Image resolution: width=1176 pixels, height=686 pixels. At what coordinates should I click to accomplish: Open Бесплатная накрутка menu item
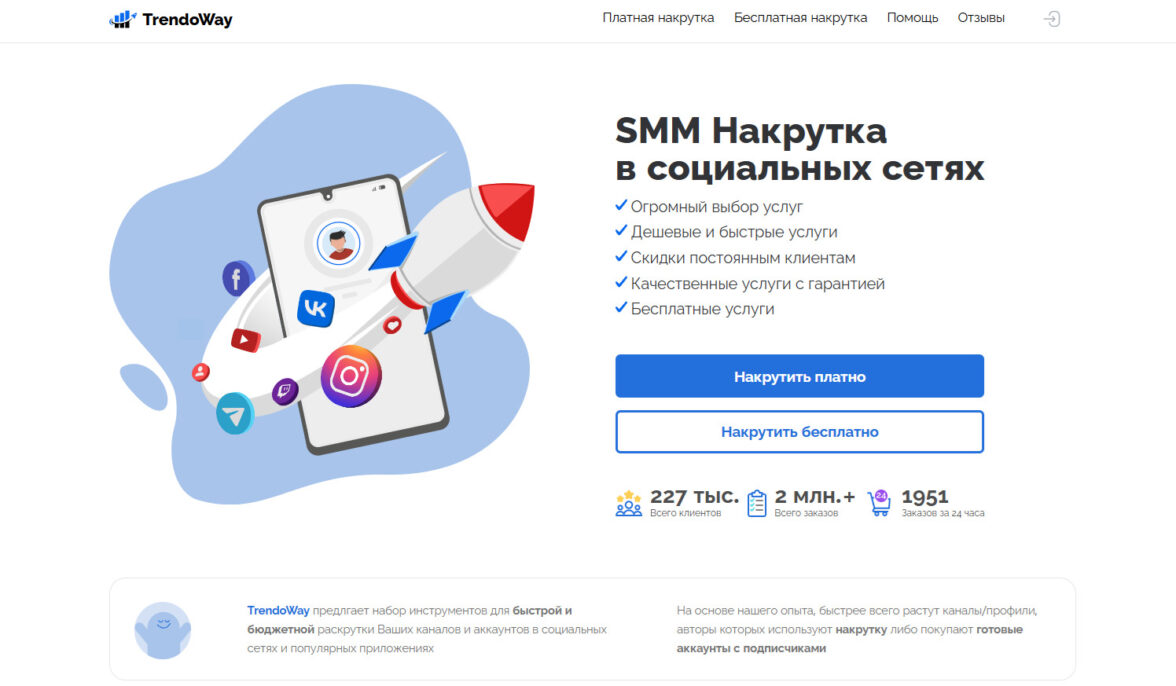pyautogui.click(x=800, y=18)
